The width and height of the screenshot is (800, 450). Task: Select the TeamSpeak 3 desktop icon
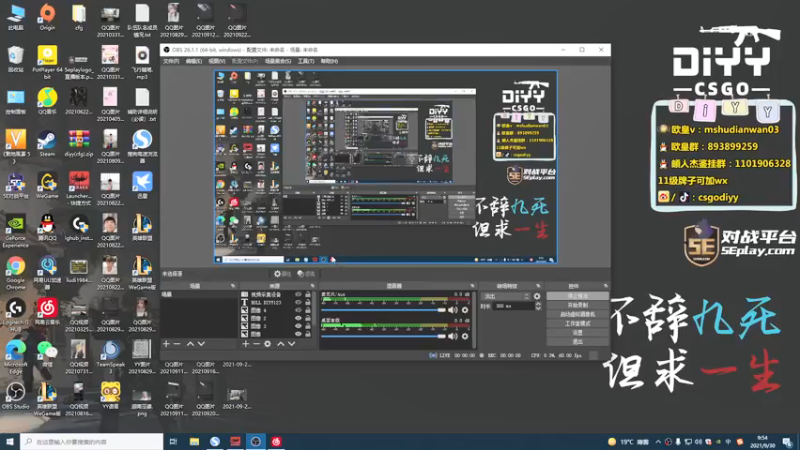coord(110,357)
